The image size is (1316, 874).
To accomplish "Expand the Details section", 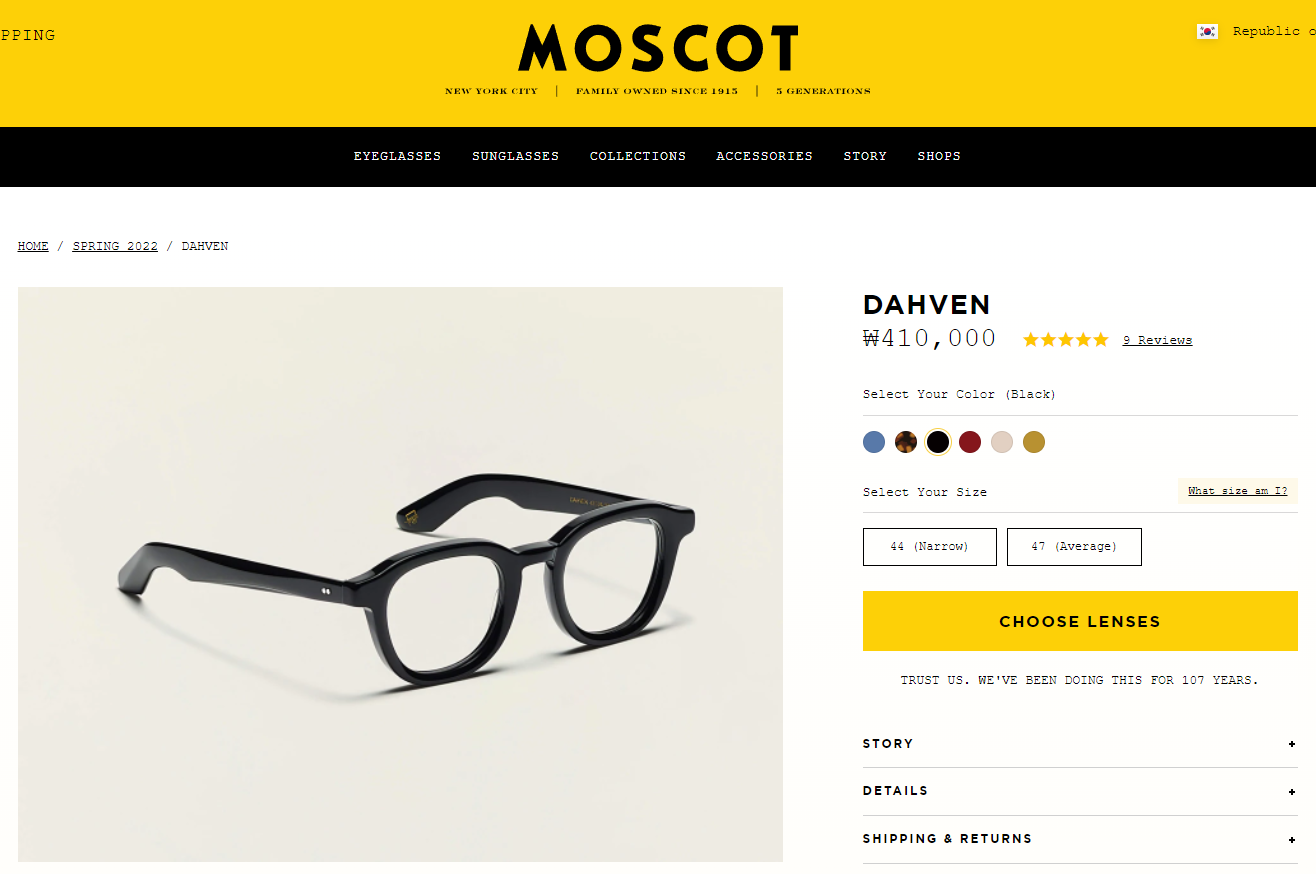I will coord(1080,791).
